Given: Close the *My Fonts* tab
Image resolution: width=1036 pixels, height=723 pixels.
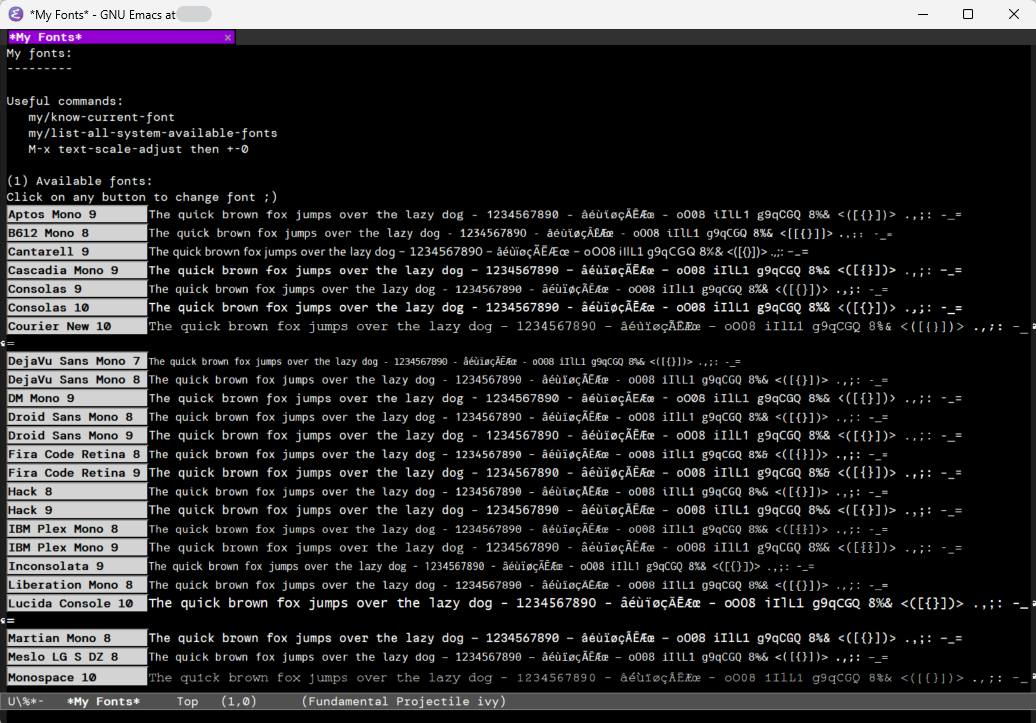Looking at the screenshot, I should tap(228, 37).
